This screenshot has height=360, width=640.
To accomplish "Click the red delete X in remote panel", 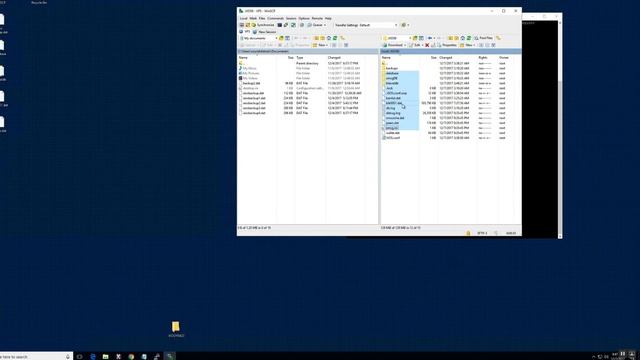I will pos(427,45).
